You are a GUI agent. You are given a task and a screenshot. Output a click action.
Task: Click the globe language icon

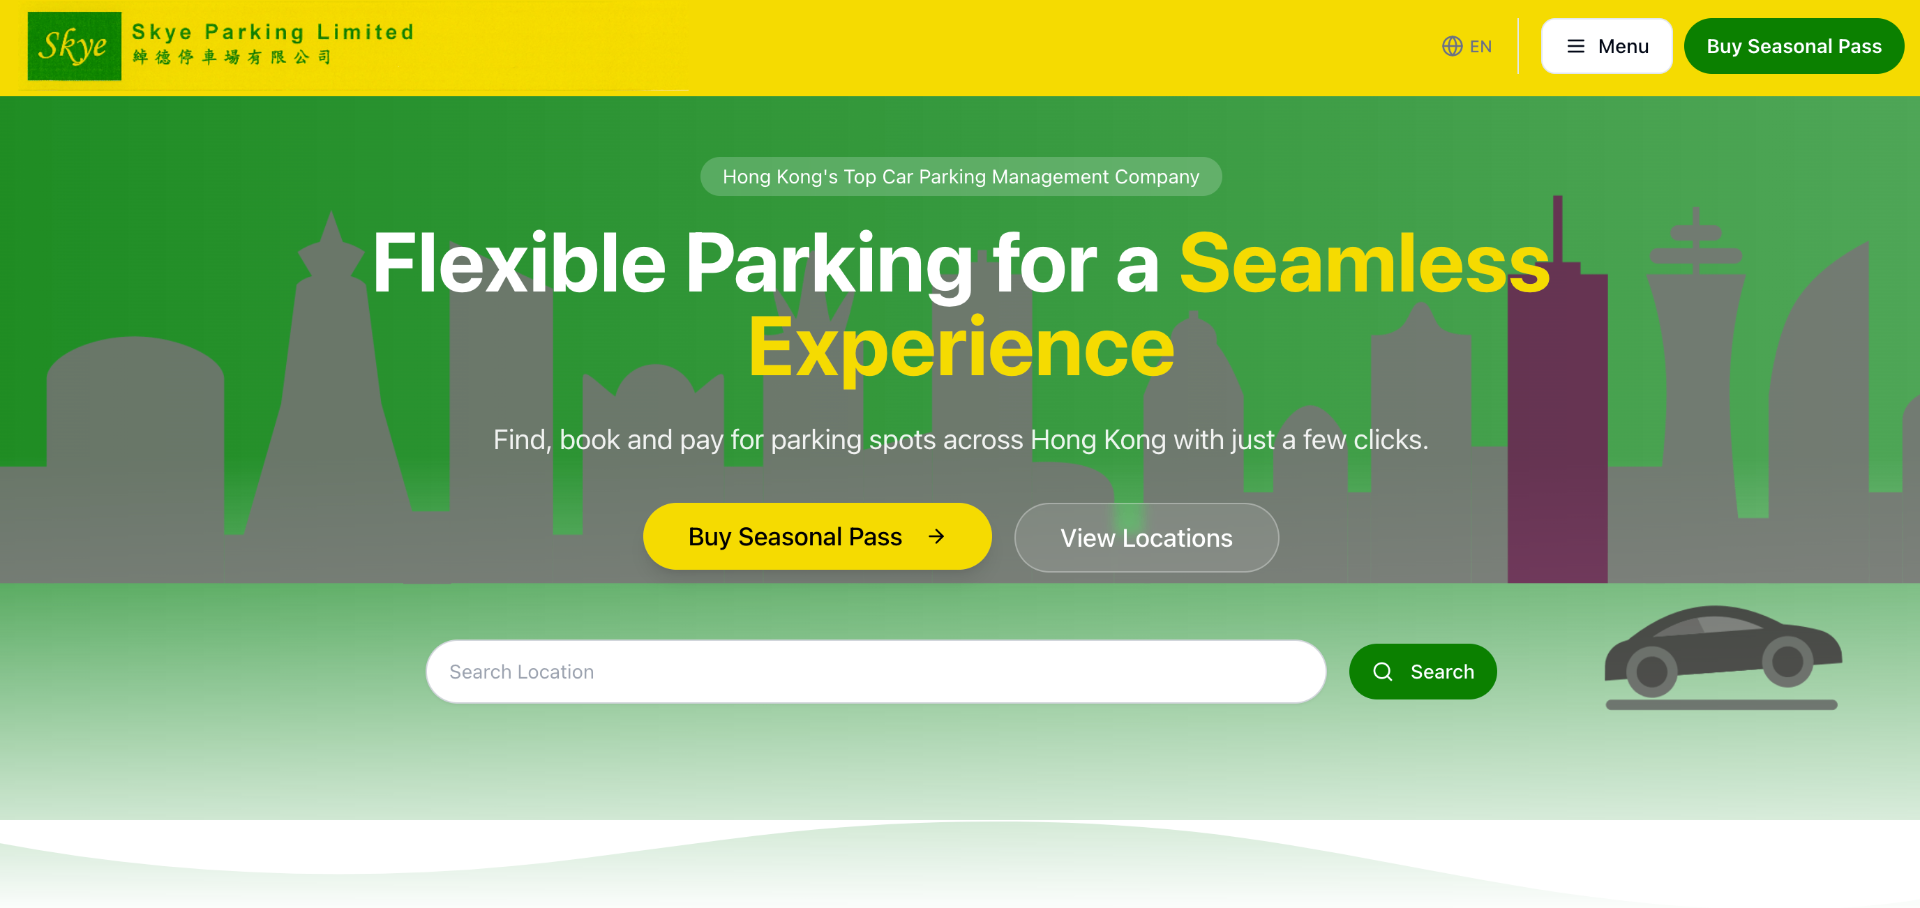1452,46
